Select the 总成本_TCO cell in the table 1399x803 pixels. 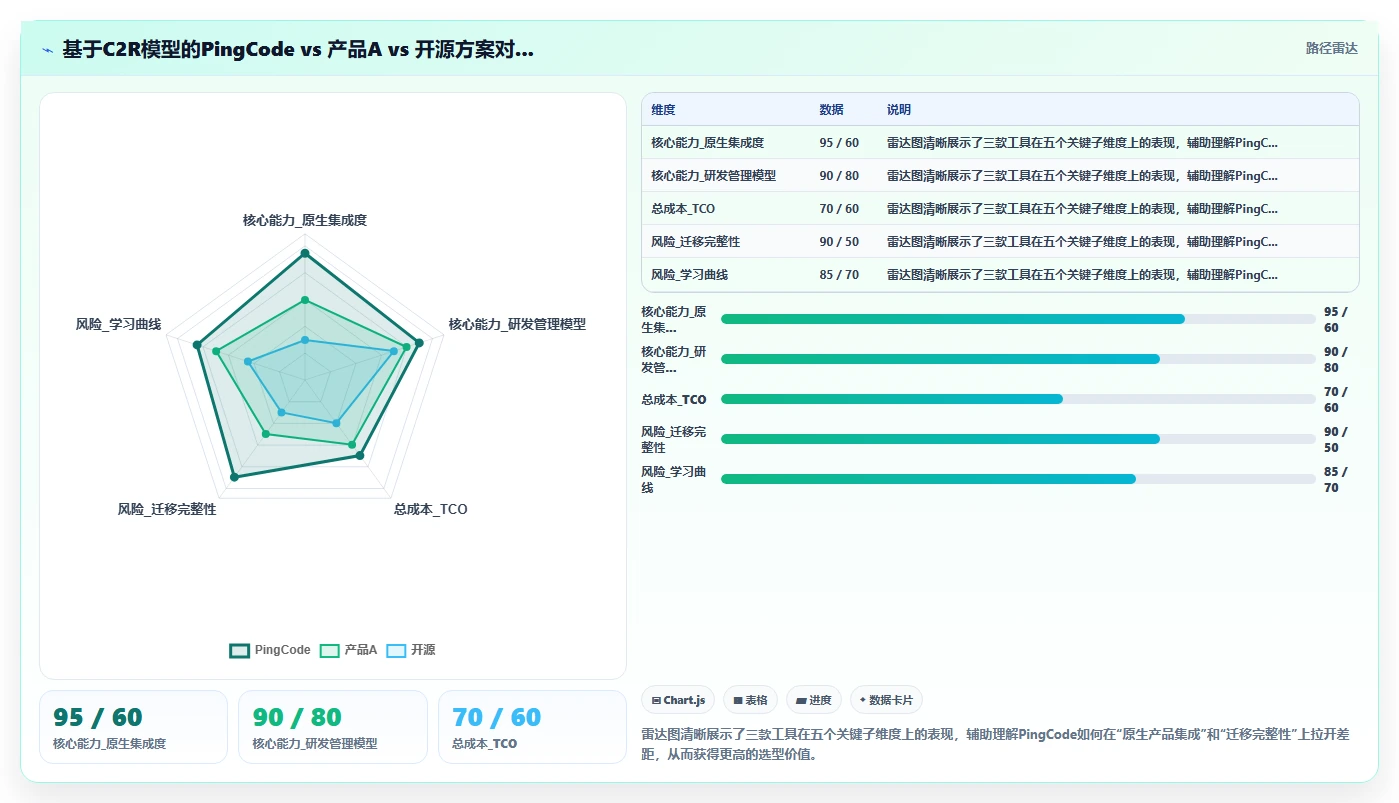tap(683, 209)
